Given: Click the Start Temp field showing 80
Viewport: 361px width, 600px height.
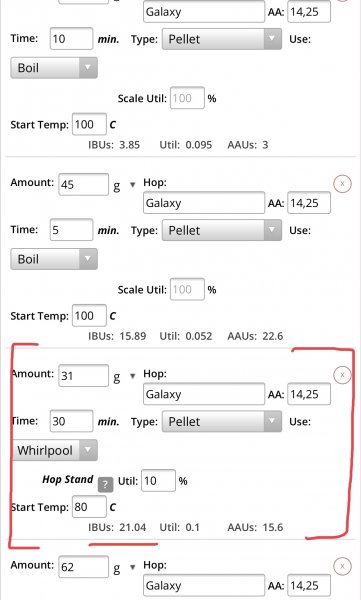Looking at the screenshot, I should [89, 507].
